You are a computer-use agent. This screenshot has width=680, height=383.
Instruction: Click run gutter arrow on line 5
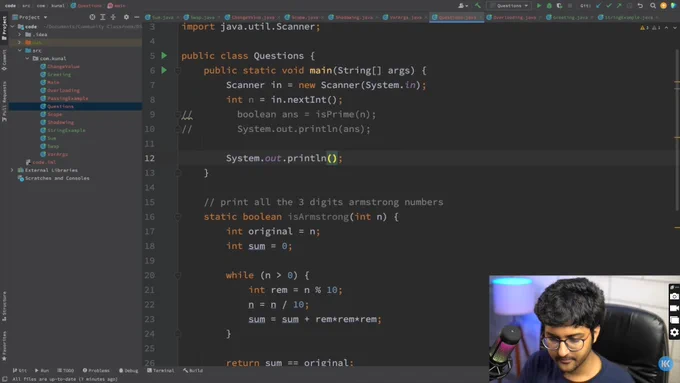click(x=164, y=56)
